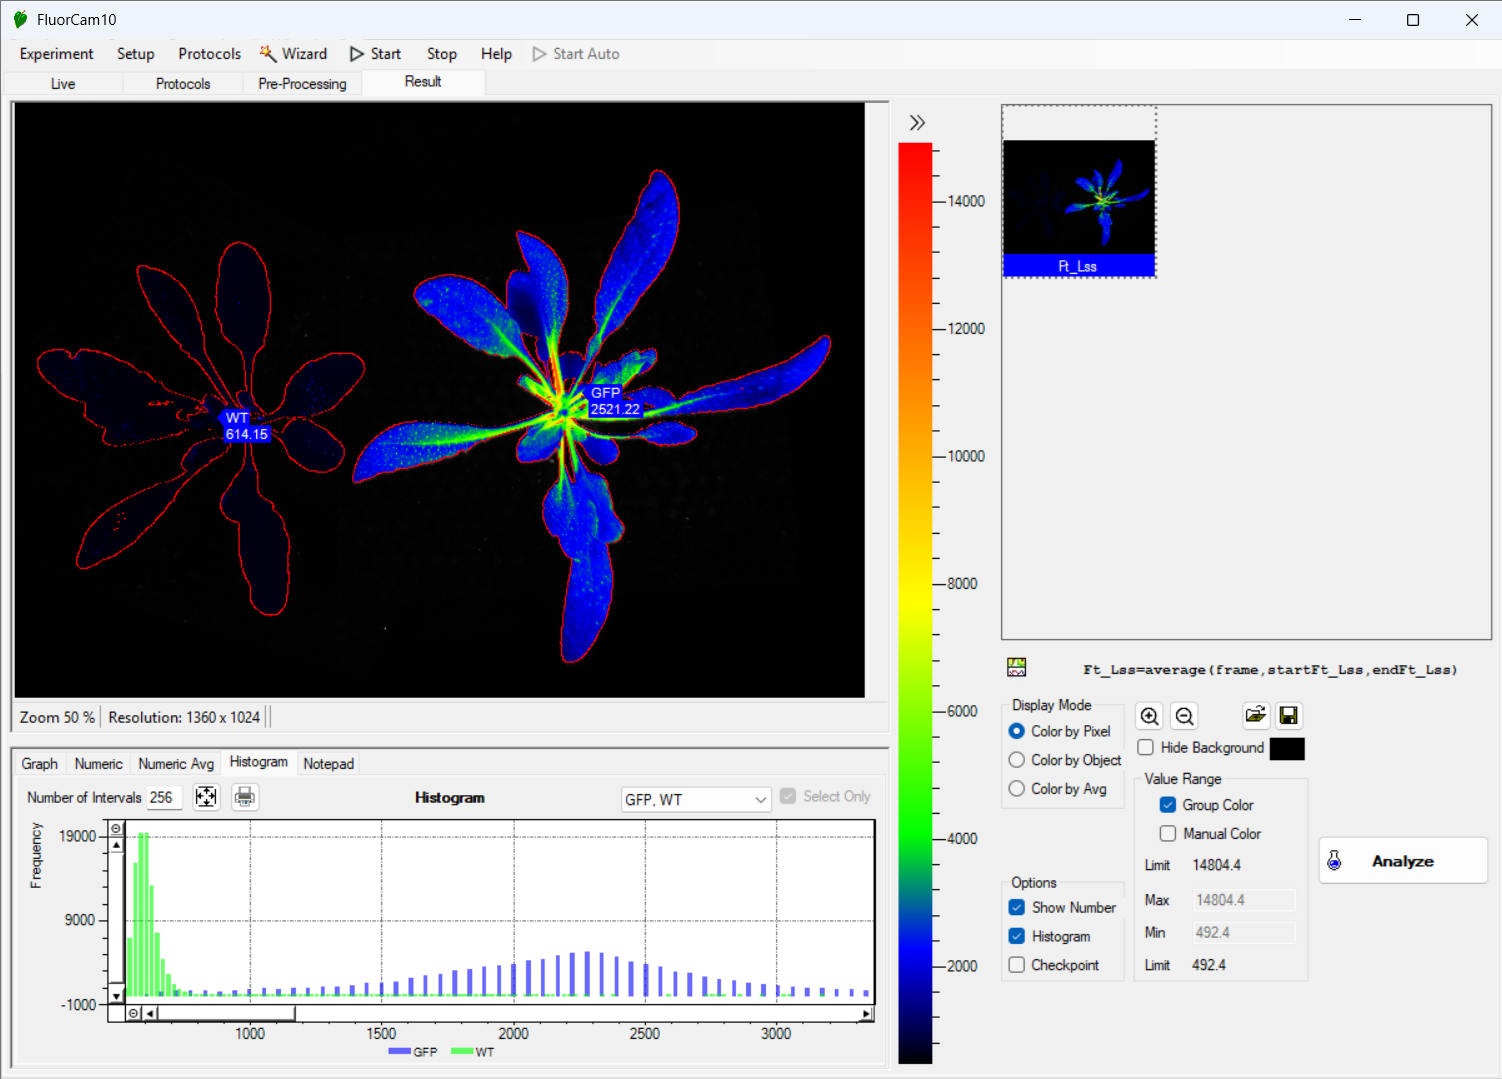Click the fit-to-view arrows icon in histogram

[x=206, y=797]
